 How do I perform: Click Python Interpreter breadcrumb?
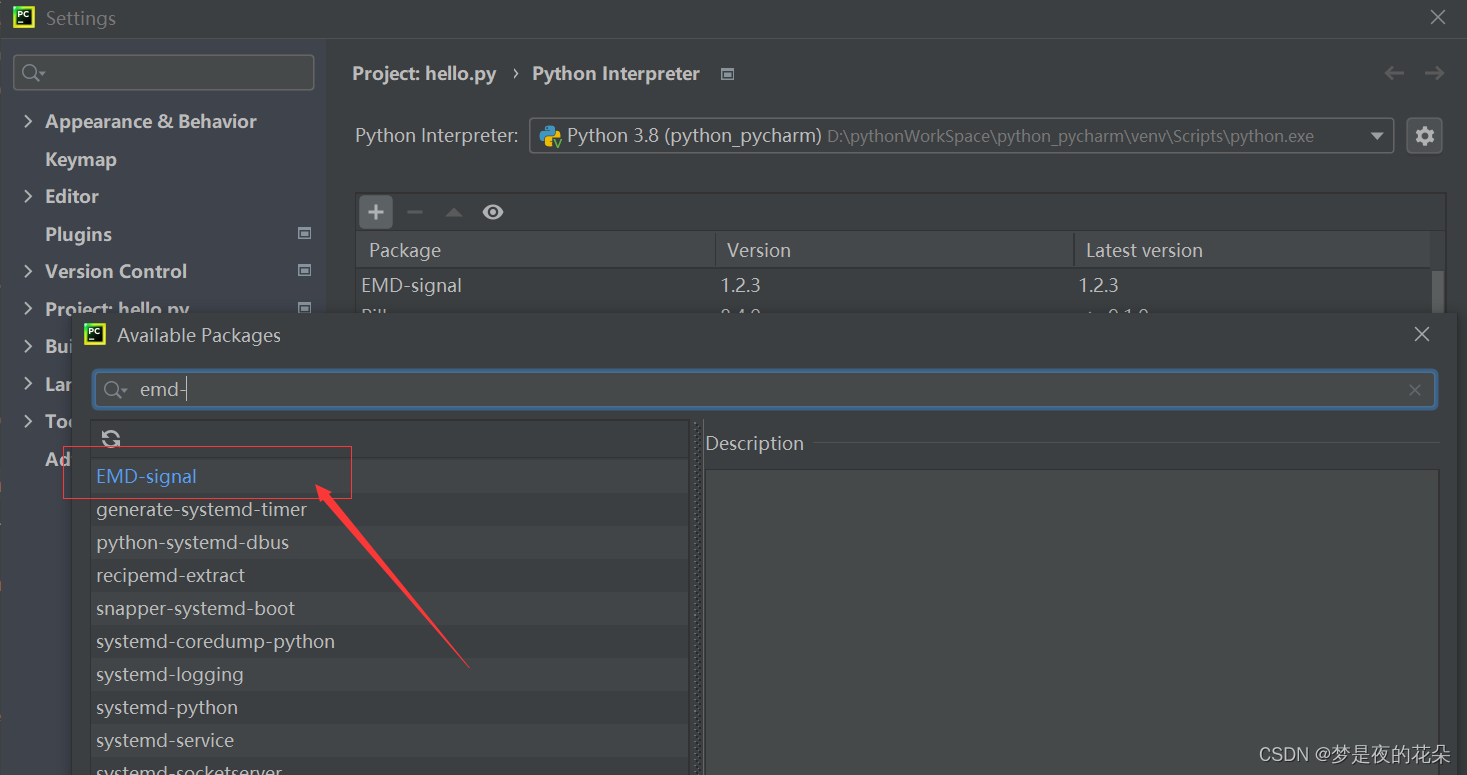[x=616, y=74]
